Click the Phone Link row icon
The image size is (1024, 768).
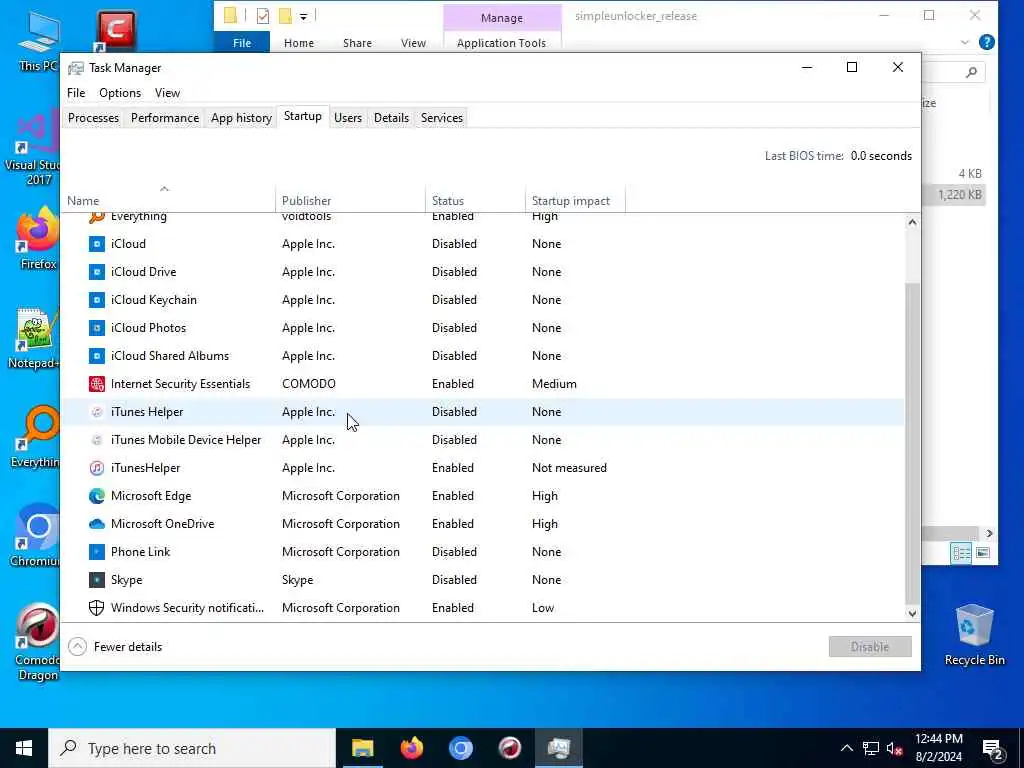tap(97, 552)
